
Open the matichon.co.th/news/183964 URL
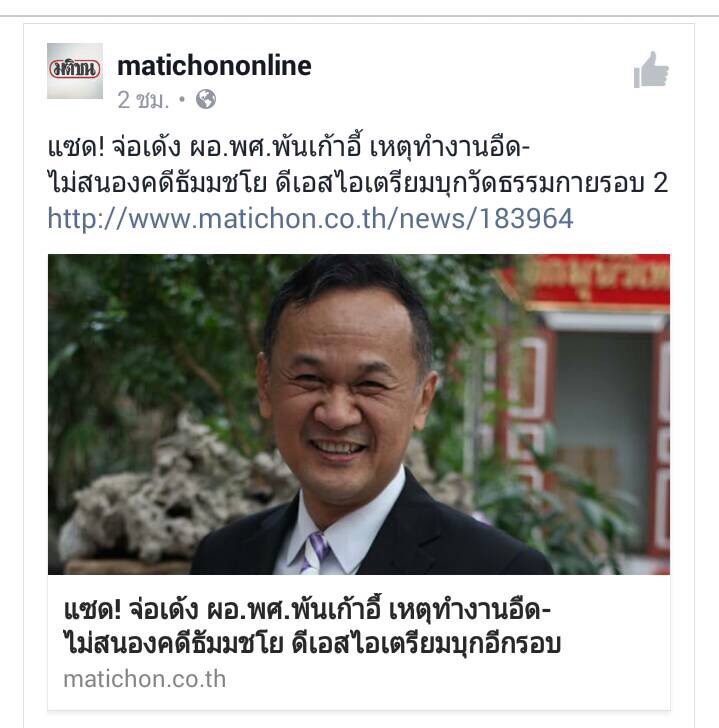point(311,219)
